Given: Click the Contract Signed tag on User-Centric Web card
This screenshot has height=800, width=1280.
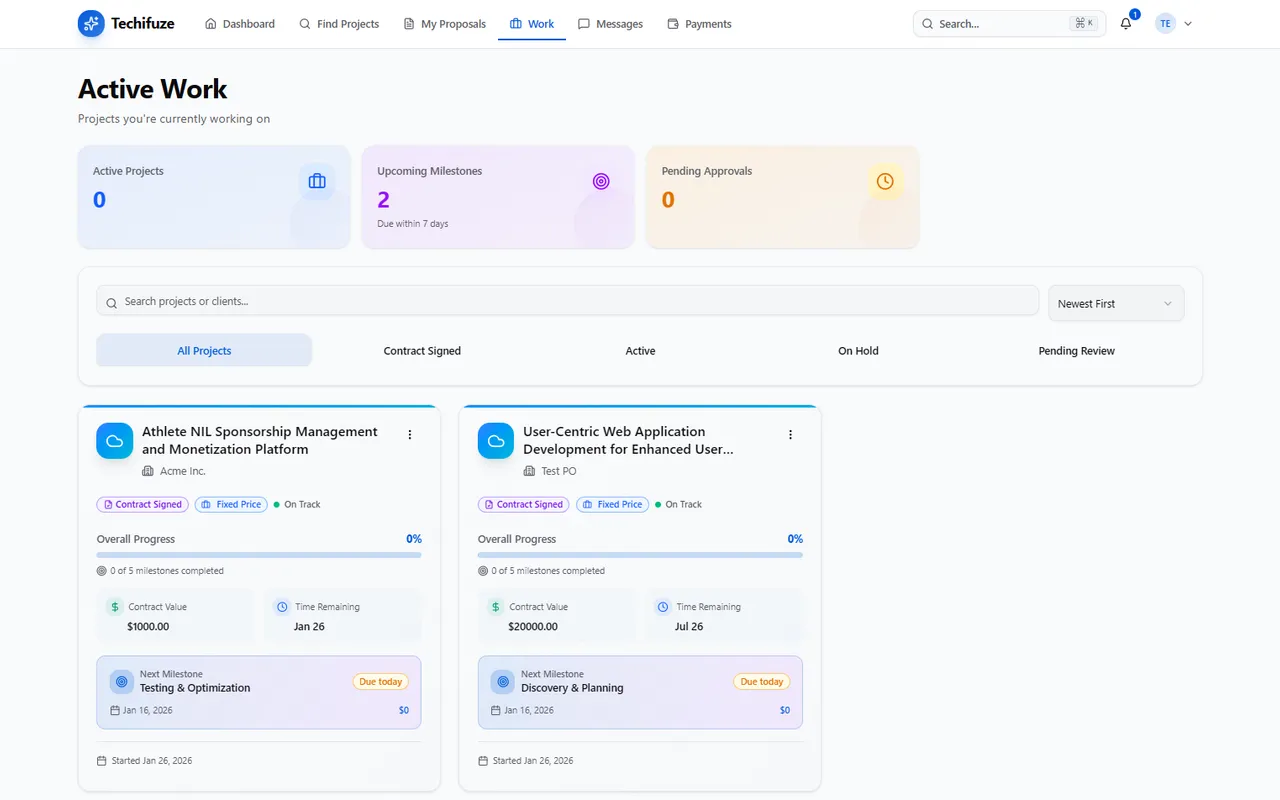Looking at the screenshot, I should [523, 505].
